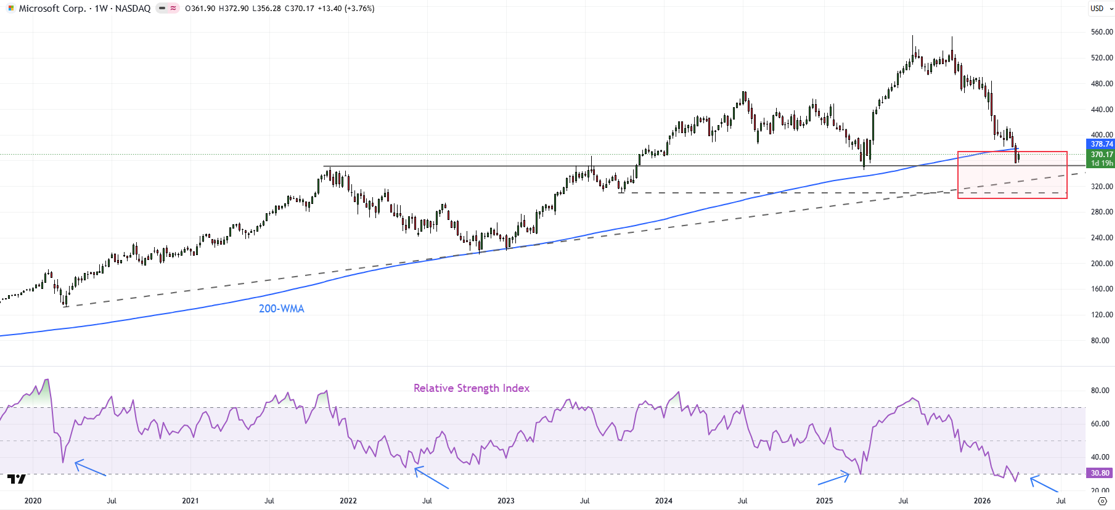Click the 480.00 price axis label
Image resolution: width=1115 pixels, height=510 pixels.
click(x=1101, y=84)
